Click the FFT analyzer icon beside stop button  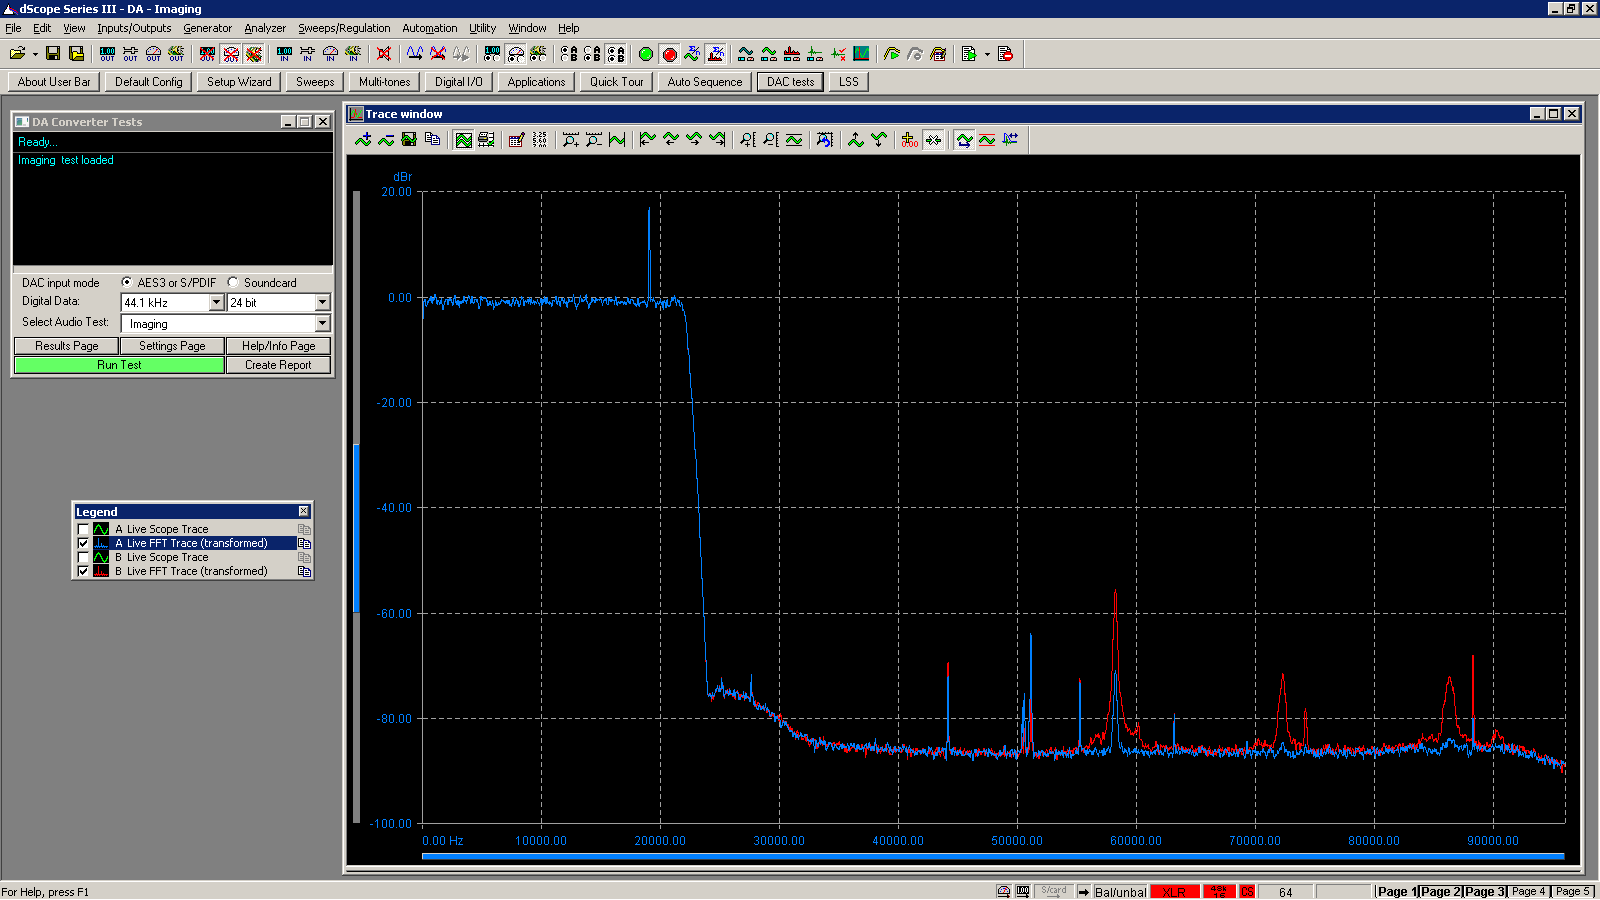(x=716, y=54)
